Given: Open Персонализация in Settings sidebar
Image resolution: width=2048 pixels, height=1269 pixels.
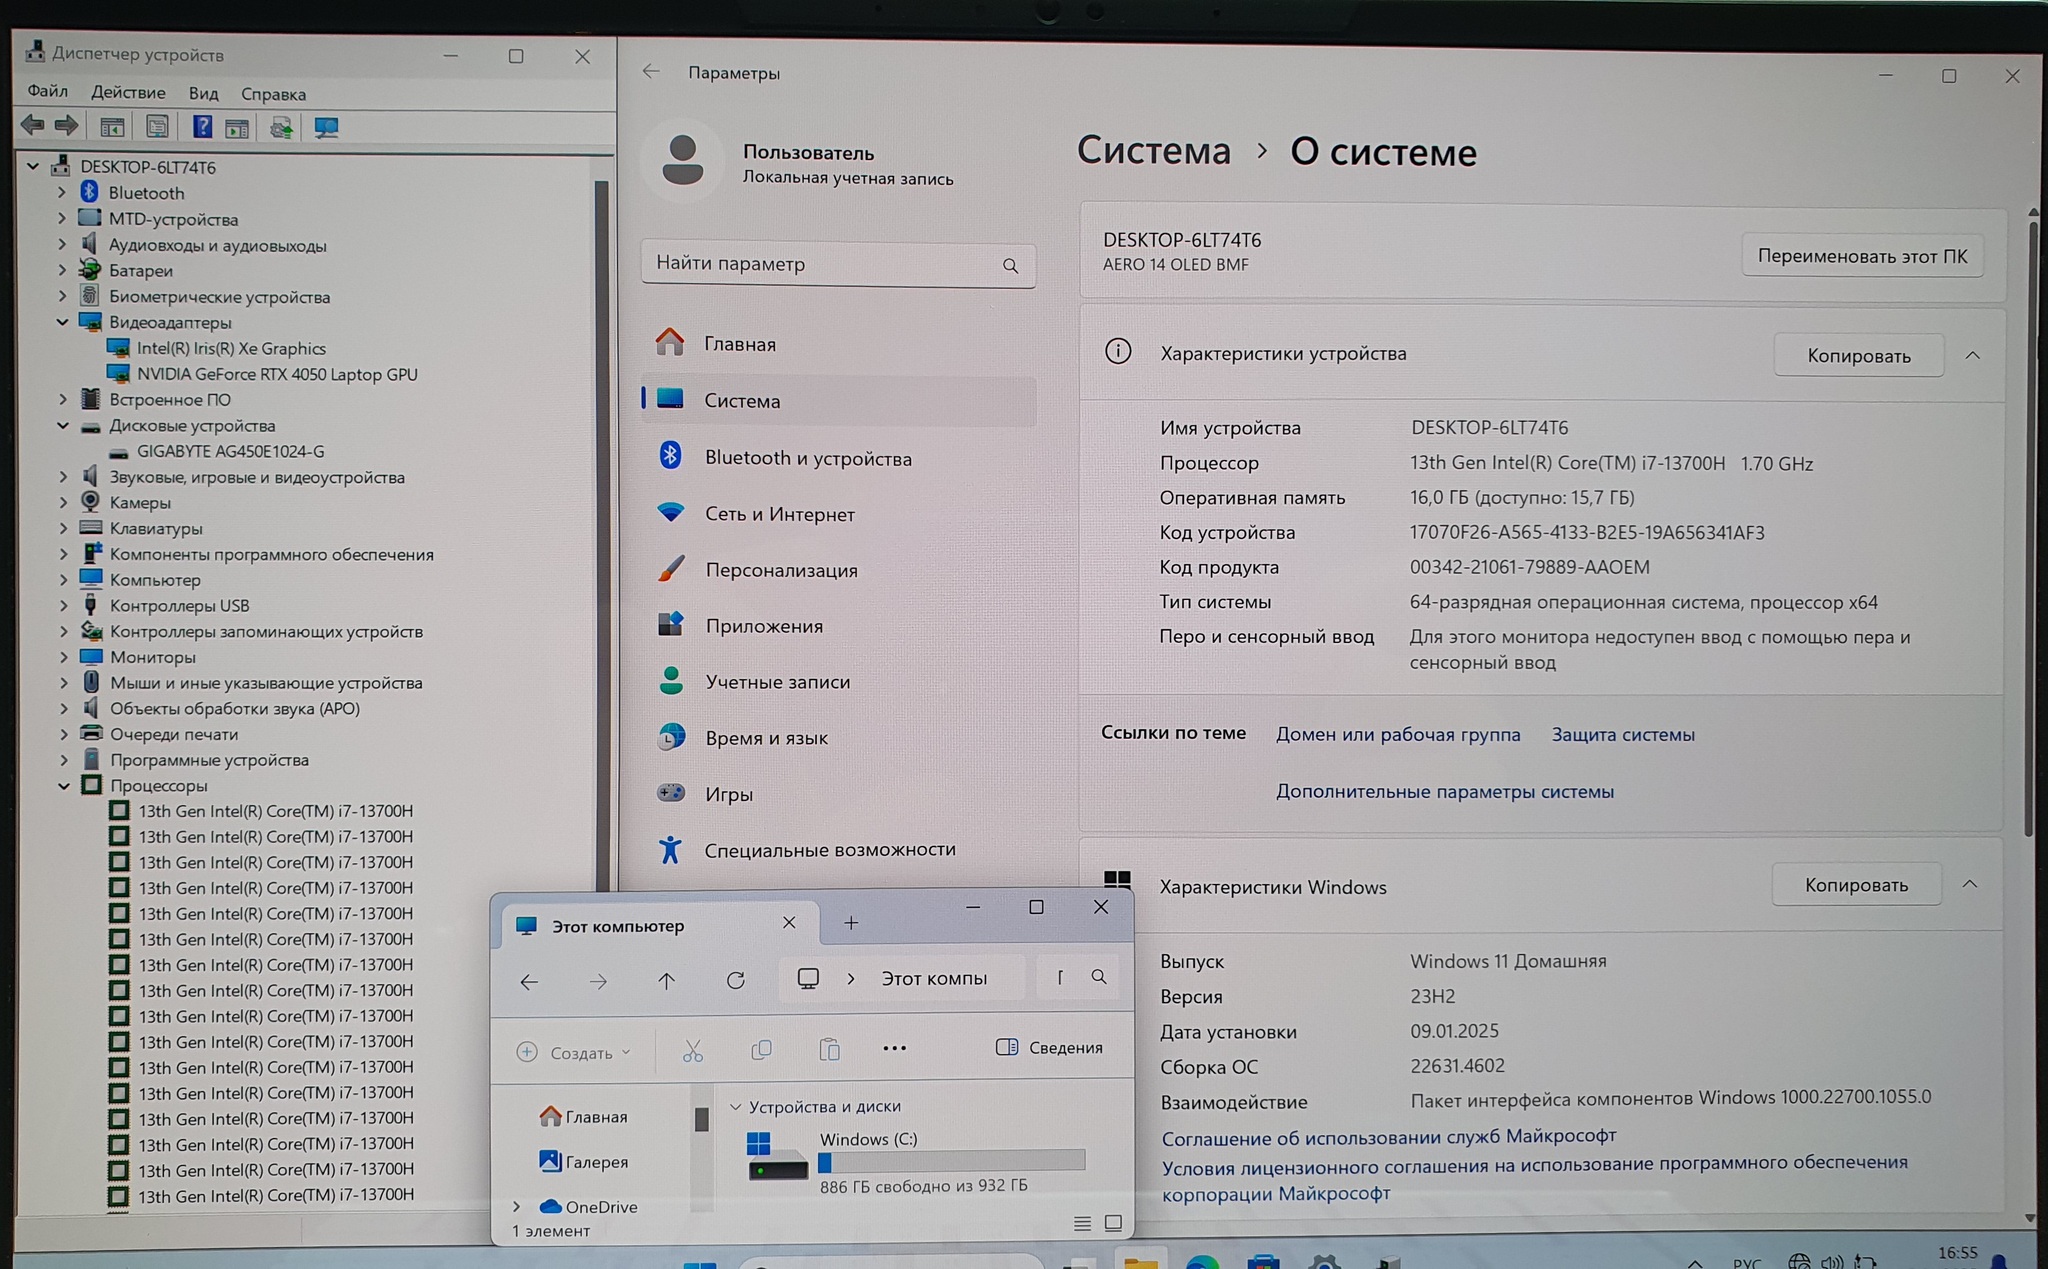Looking at the screenshot, I should (x=781, y=570).
